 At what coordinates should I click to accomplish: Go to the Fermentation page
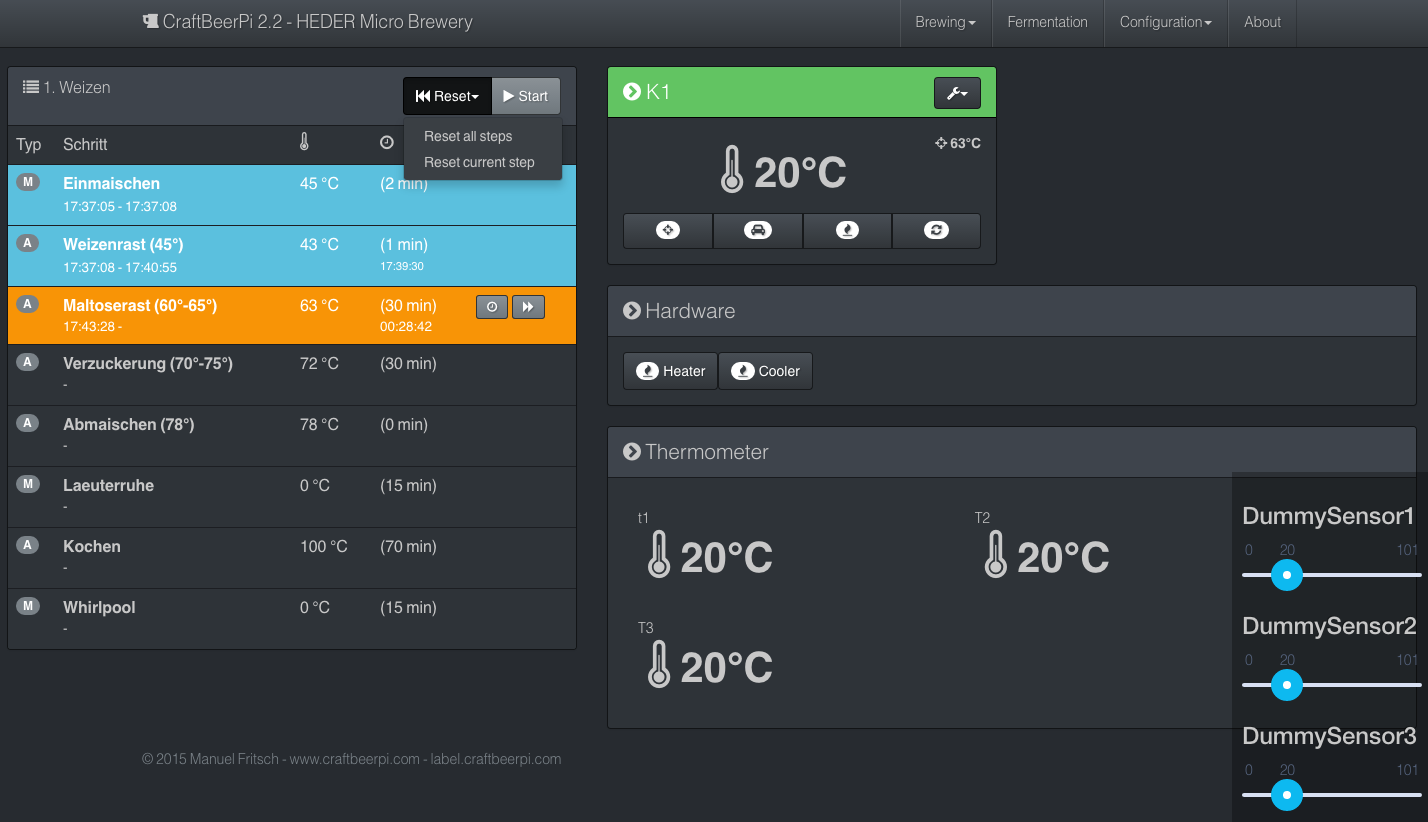point(1047,22)
